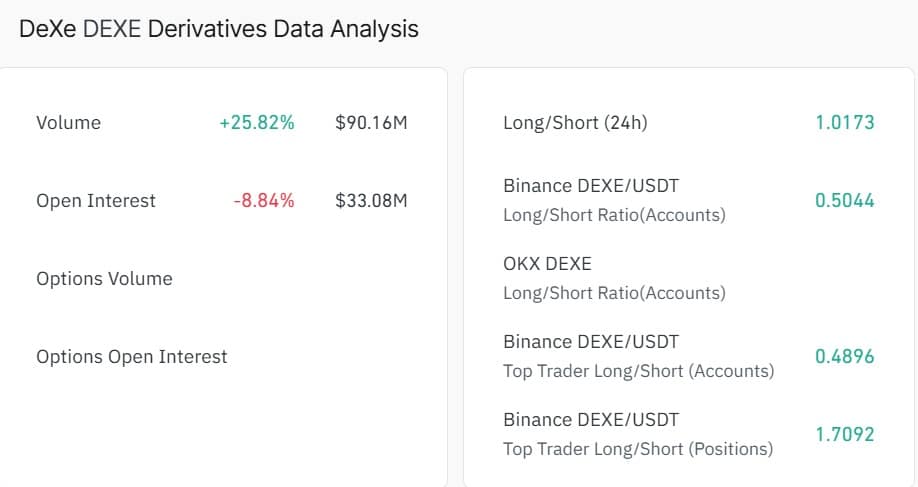The width and height of the screenshot is (918, 487).
Task: Select the 0.5044 ratio value
Action: point(845,201)
